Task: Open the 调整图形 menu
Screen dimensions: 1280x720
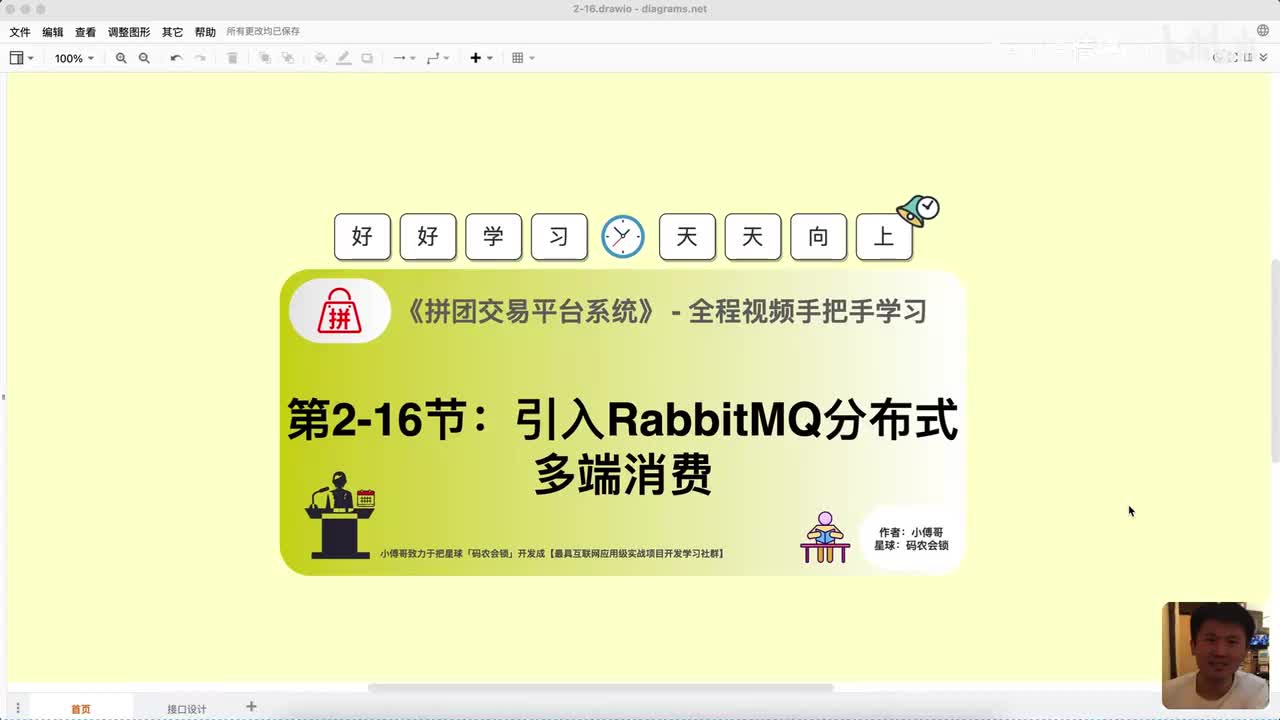Action: (129, 32)
